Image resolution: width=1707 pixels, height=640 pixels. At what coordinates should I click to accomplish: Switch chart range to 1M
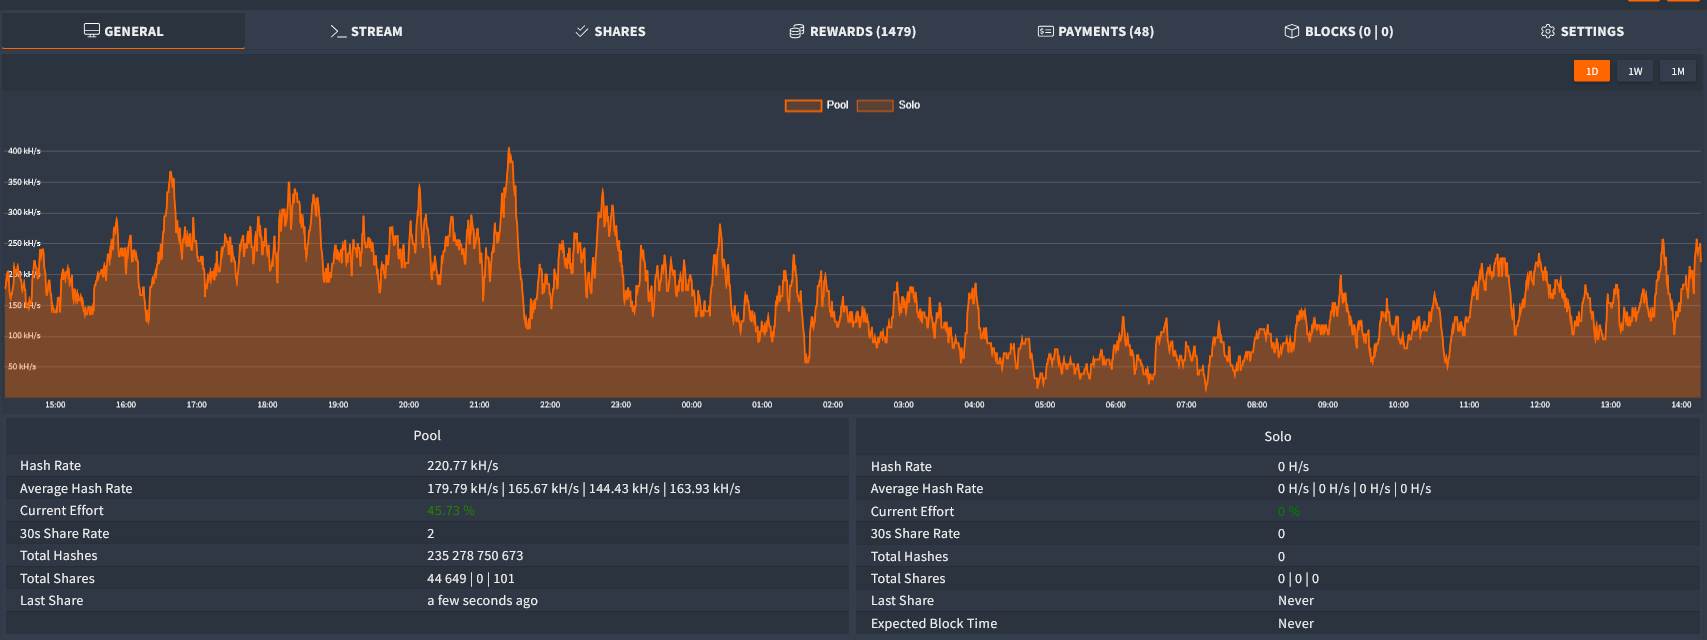[1678, 71]
